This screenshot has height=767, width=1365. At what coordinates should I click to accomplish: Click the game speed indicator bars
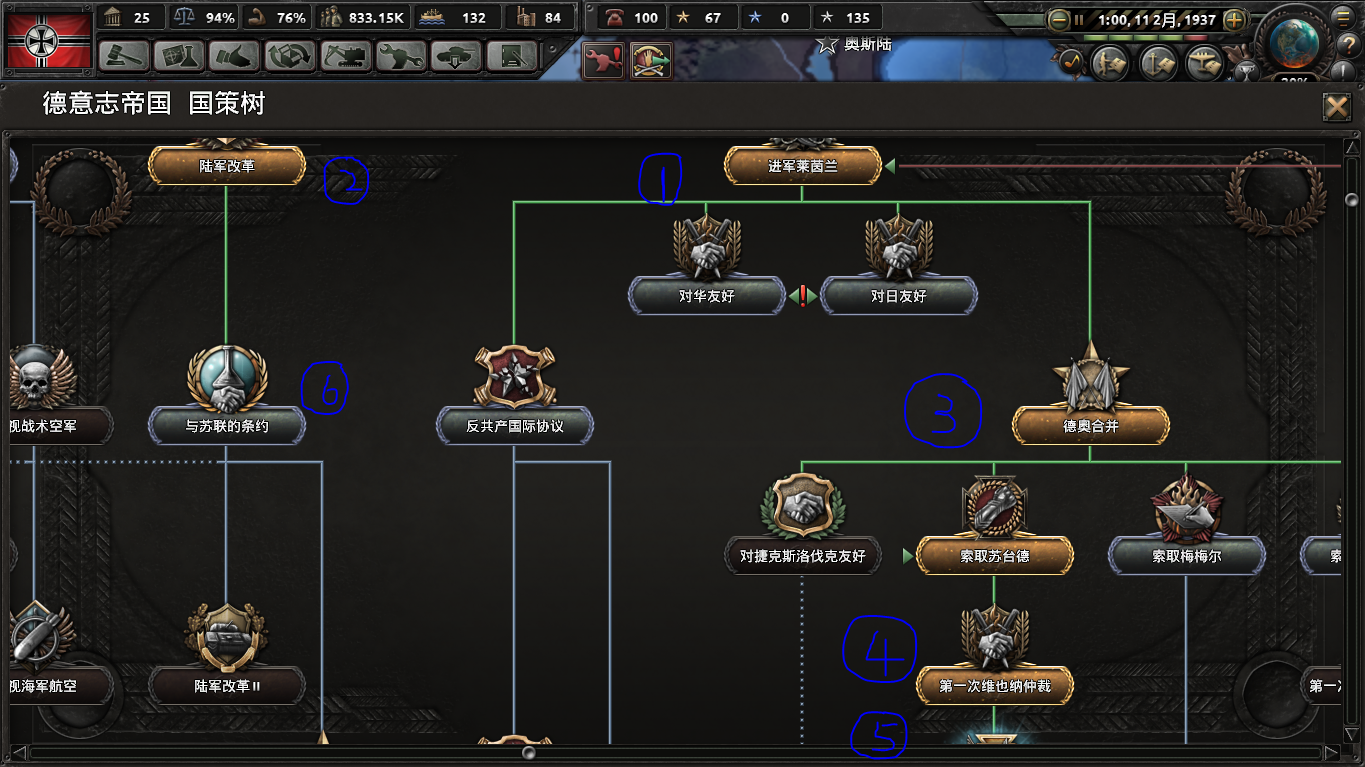[1147, 38]
